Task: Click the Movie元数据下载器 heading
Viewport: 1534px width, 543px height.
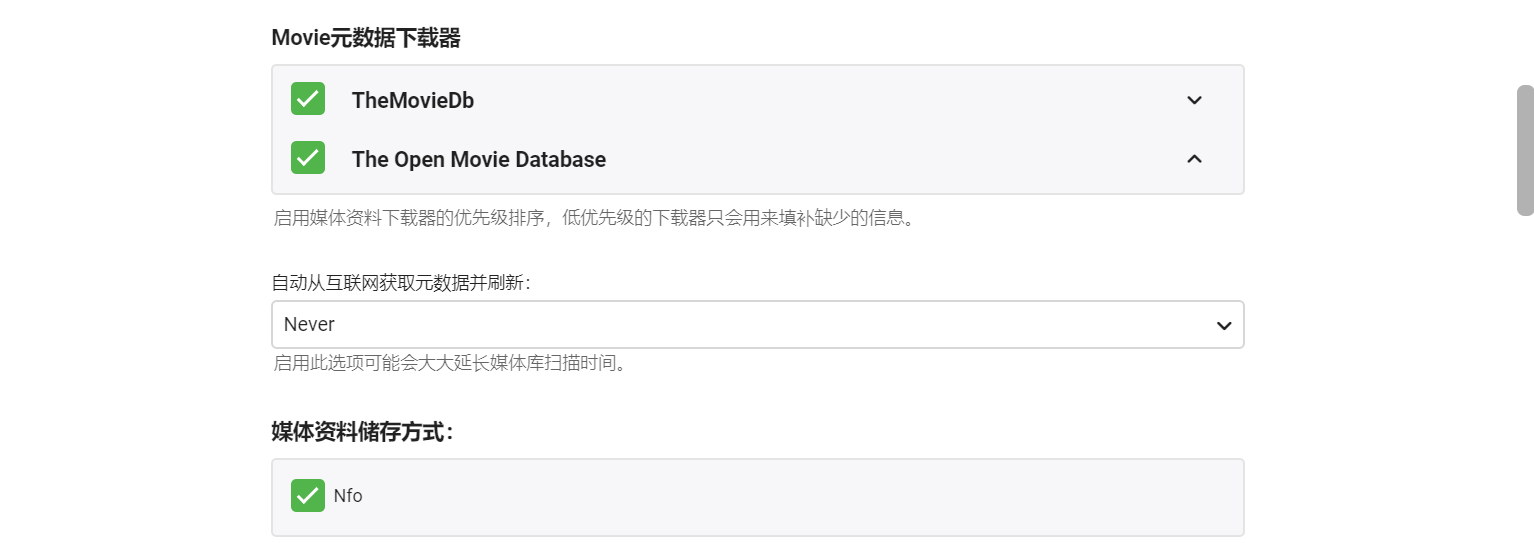Action: click(x=366, y=39)
